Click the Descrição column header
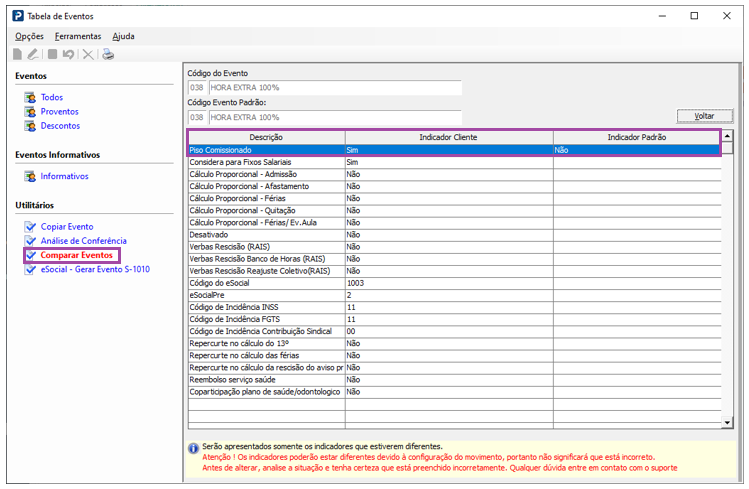 point(267,138)
